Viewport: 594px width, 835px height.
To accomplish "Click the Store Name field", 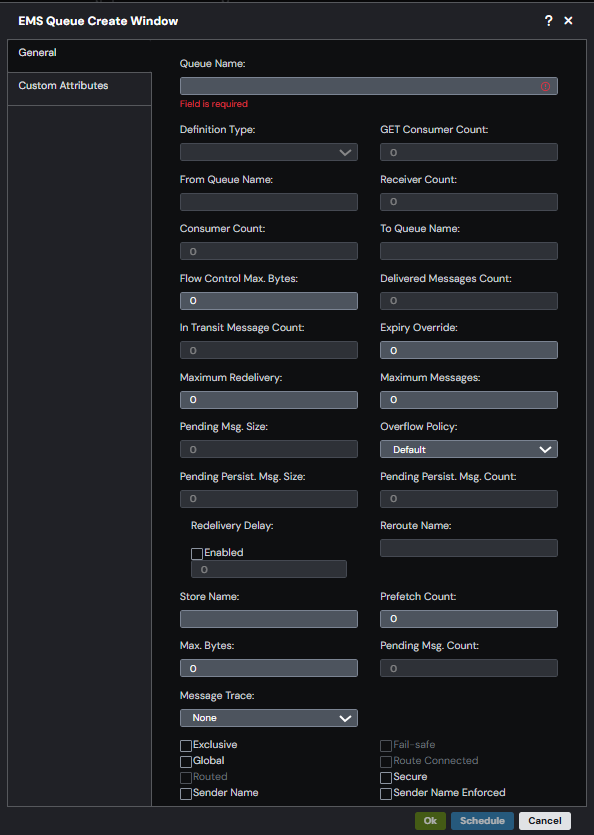I will 268,619.
